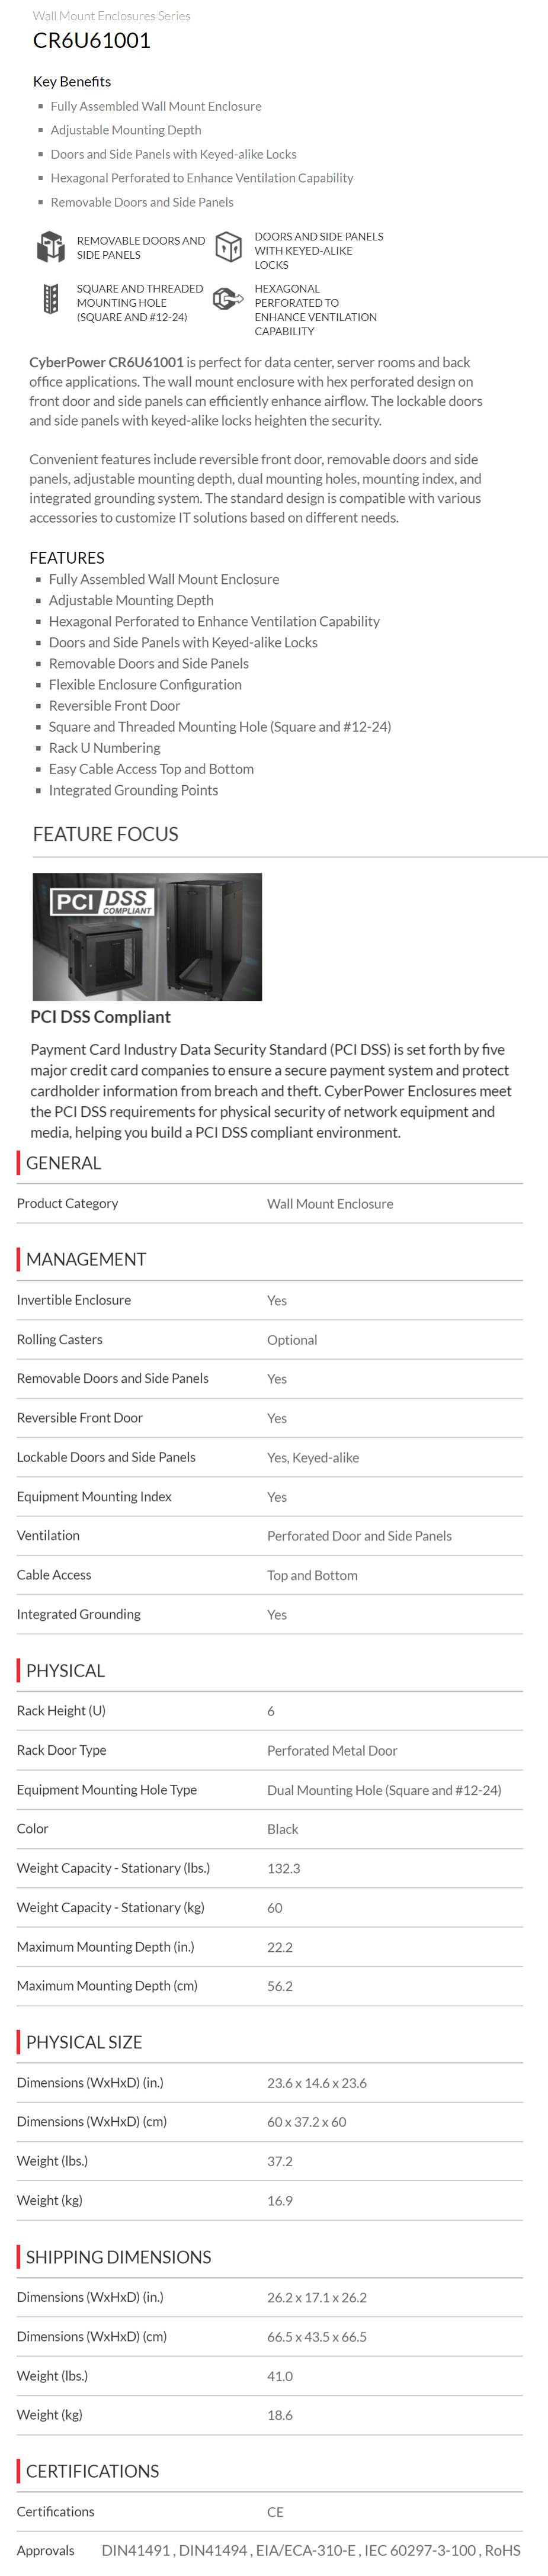Image resolution: width=548 pixels, height=2576 pixels.
Task: Click the hexagonal perforated ventilation icon
Action: pyautogui.click(x=229, y=299)
